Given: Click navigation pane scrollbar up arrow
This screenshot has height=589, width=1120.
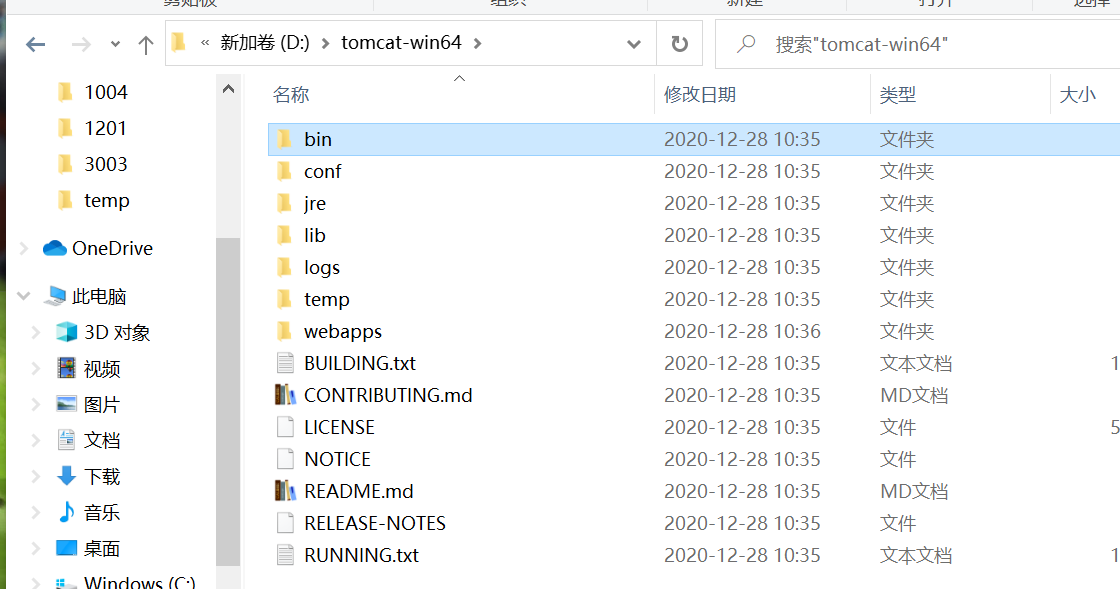Looking at the screenshot, I should (x=229, y=89).
